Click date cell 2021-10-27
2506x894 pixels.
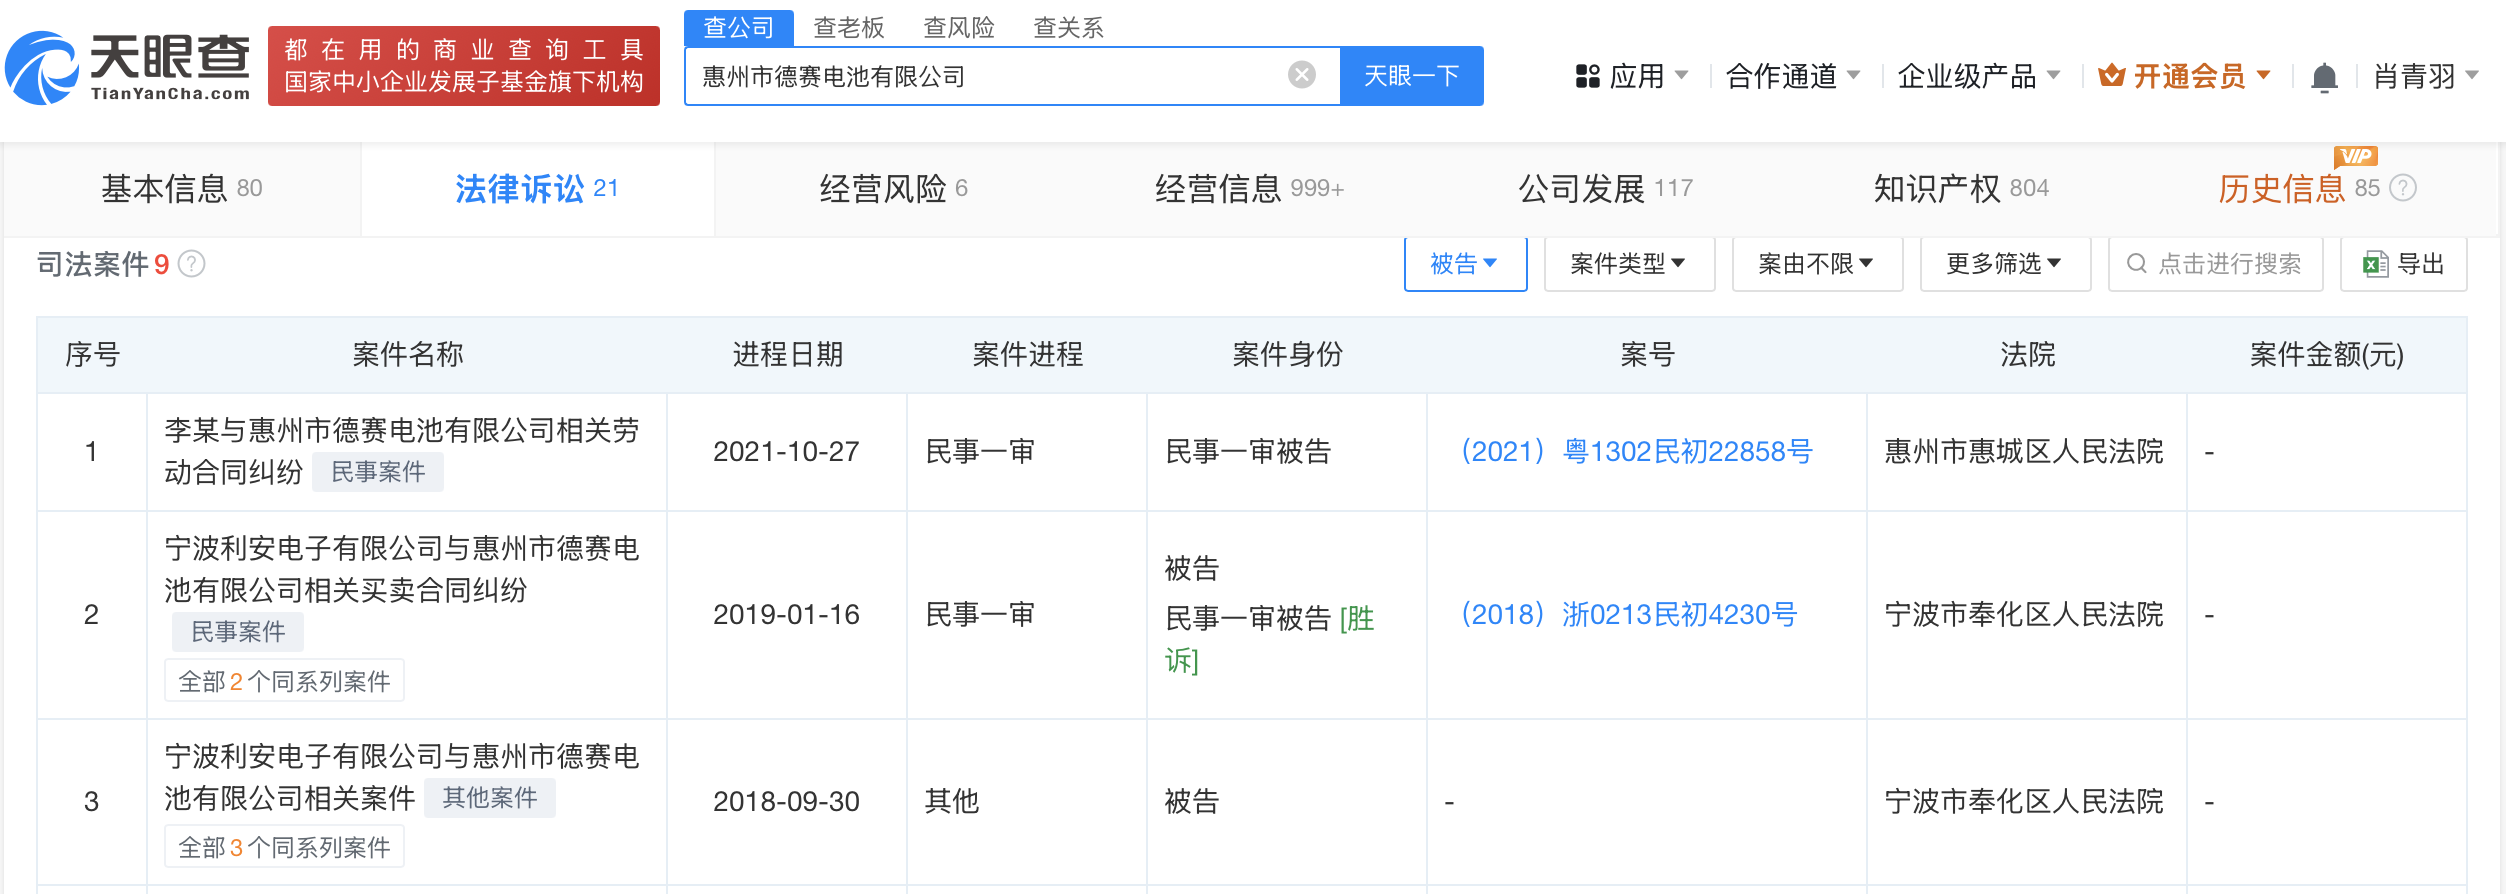(786, 451)
